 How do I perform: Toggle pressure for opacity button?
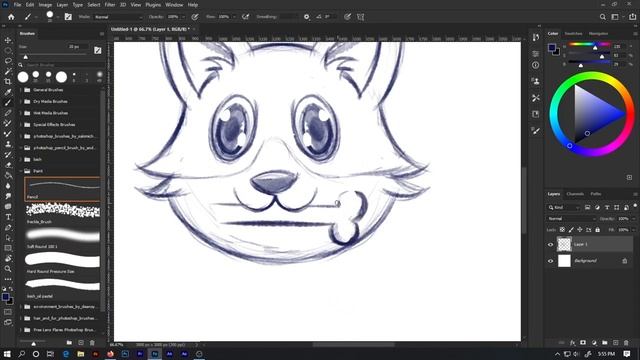(x=195, y=17)
